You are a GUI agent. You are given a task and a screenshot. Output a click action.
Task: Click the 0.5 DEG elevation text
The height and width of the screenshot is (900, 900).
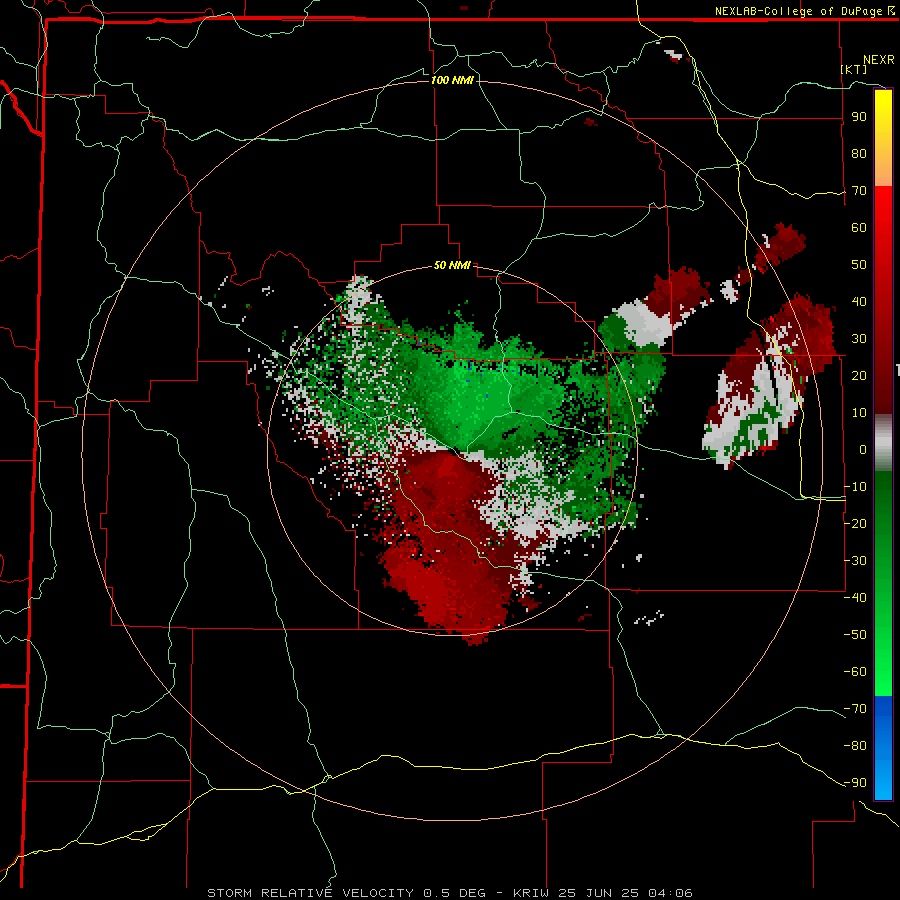[455, 893]
